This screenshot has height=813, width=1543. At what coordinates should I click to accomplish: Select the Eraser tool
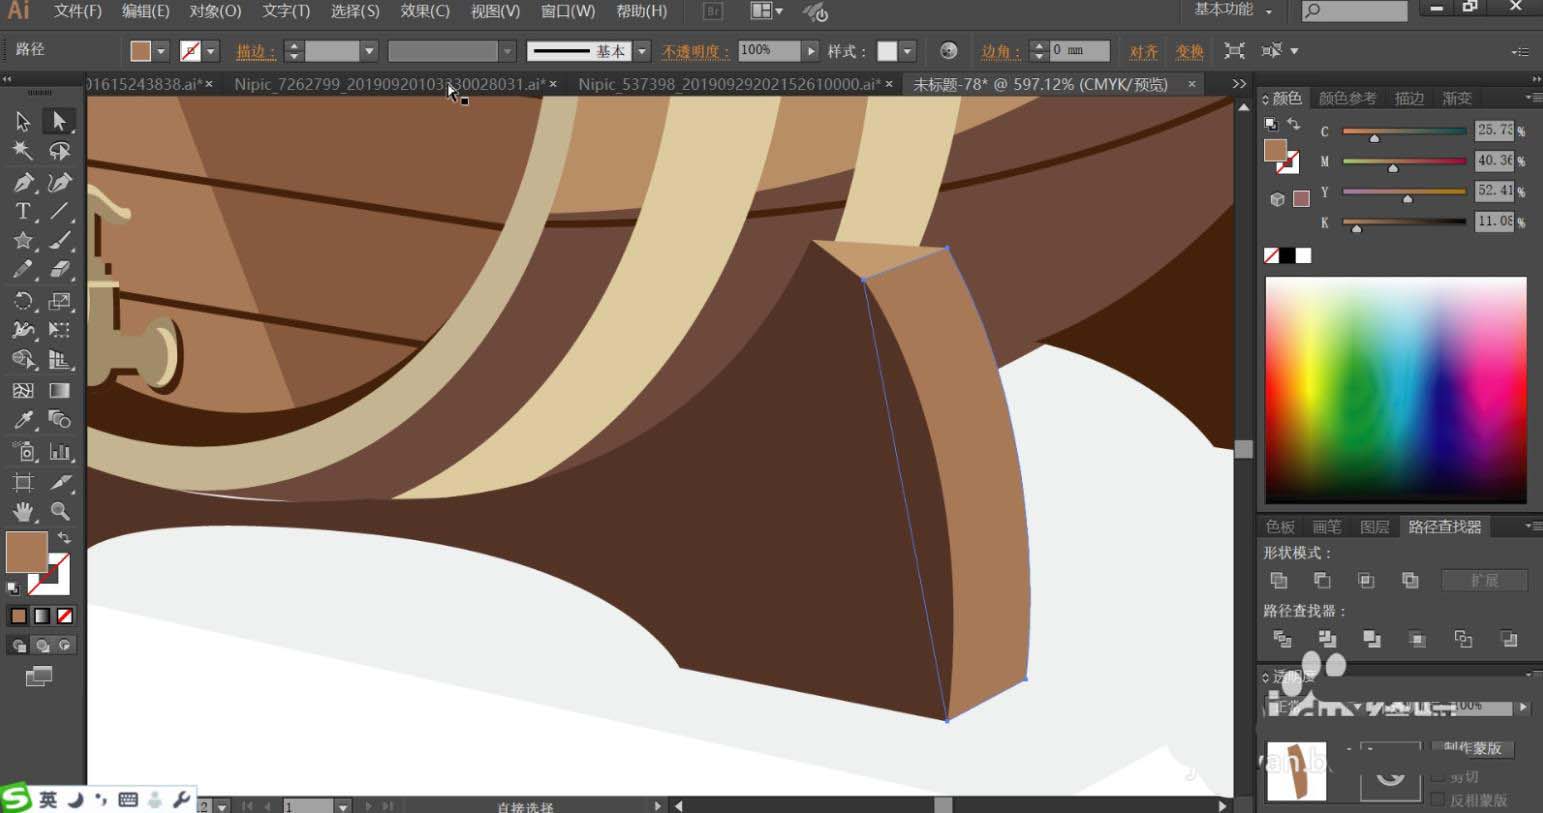tap(59, 270)
